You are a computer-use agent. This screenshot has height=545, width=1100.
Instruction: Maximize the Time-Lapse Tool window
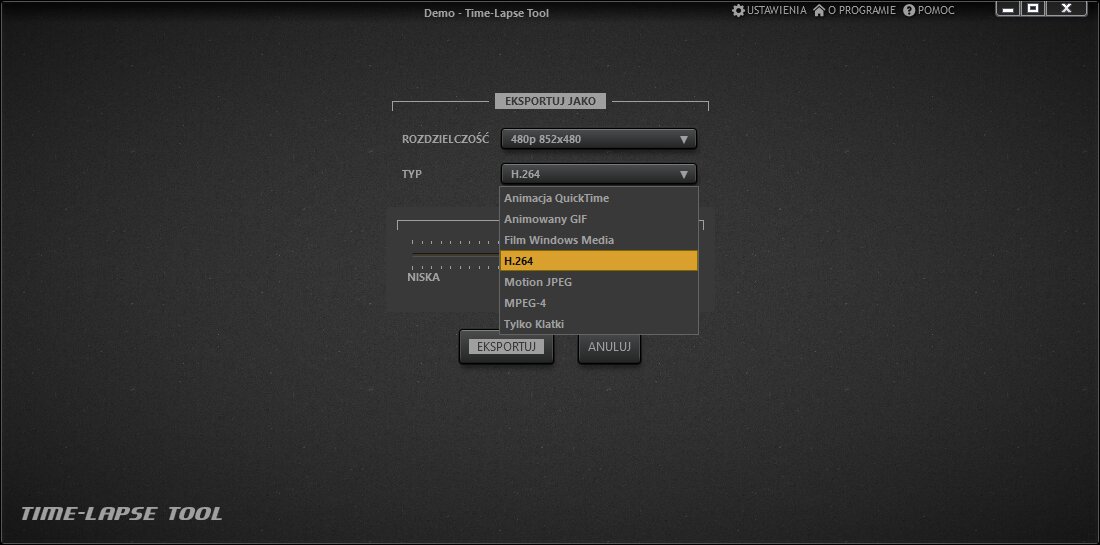(1034, 9)
